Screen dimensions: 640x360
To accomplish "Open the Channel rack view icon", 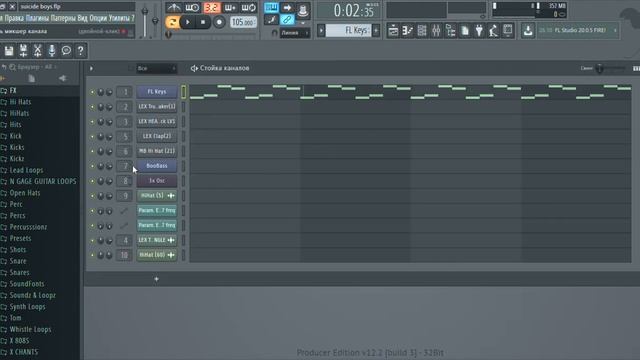I will coord(422,30).
